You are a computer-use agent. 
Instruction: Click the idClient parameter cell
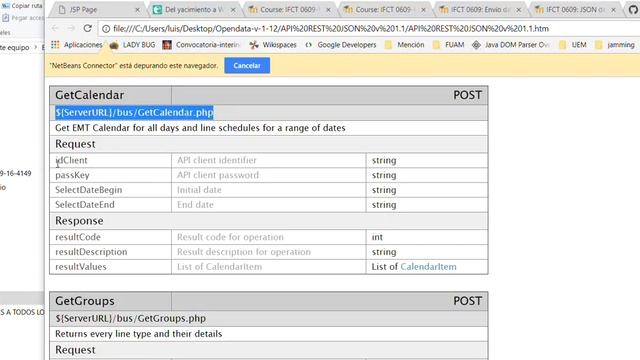110,160
